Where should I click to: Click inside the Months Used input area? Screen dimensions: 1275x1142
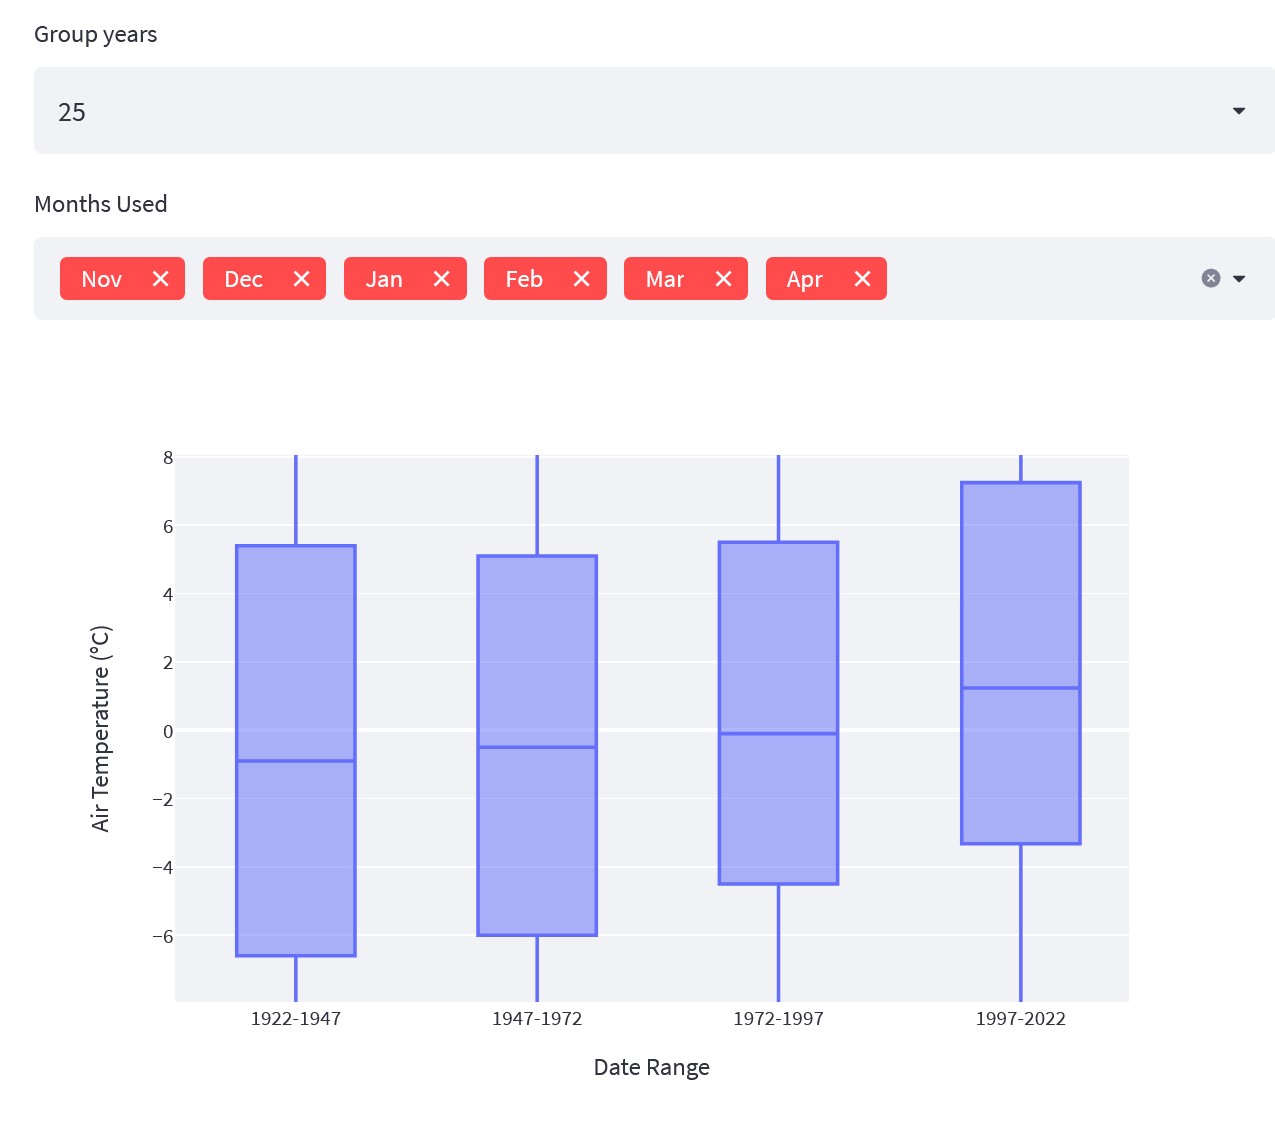(1040, 279)
